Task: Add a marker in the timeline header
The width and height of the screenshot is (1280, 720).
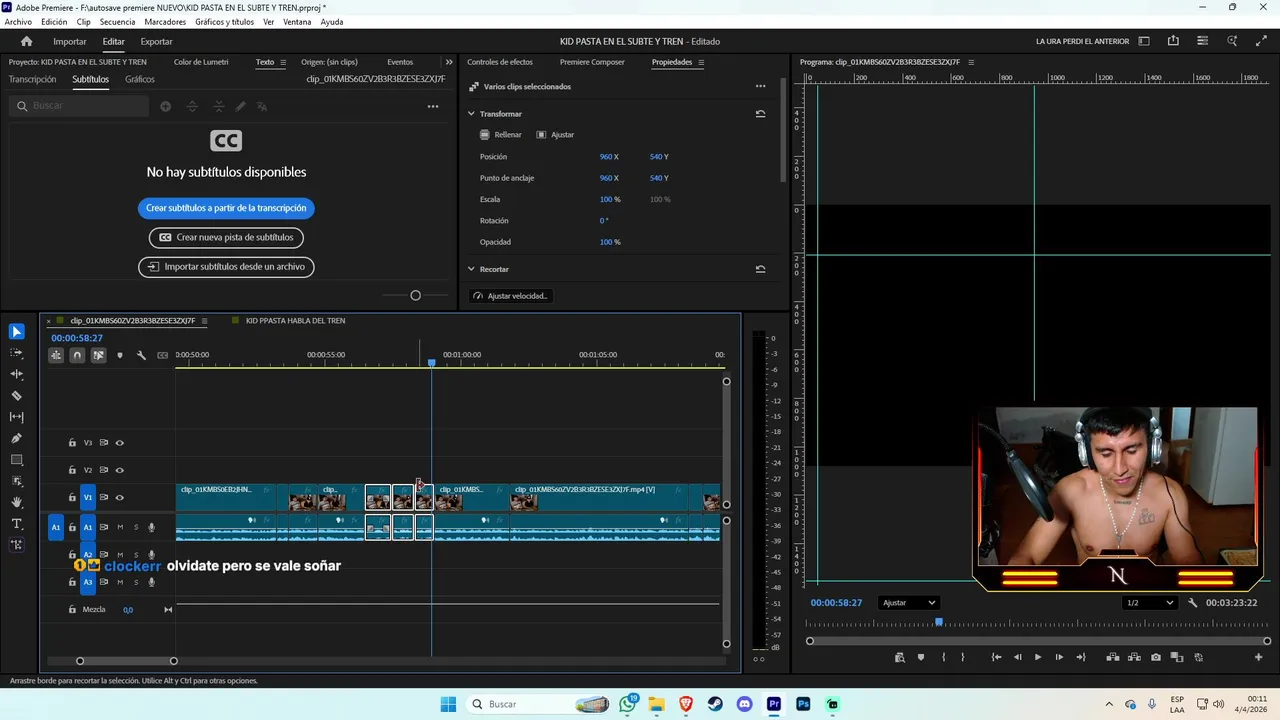Action: tap(120, 355)
